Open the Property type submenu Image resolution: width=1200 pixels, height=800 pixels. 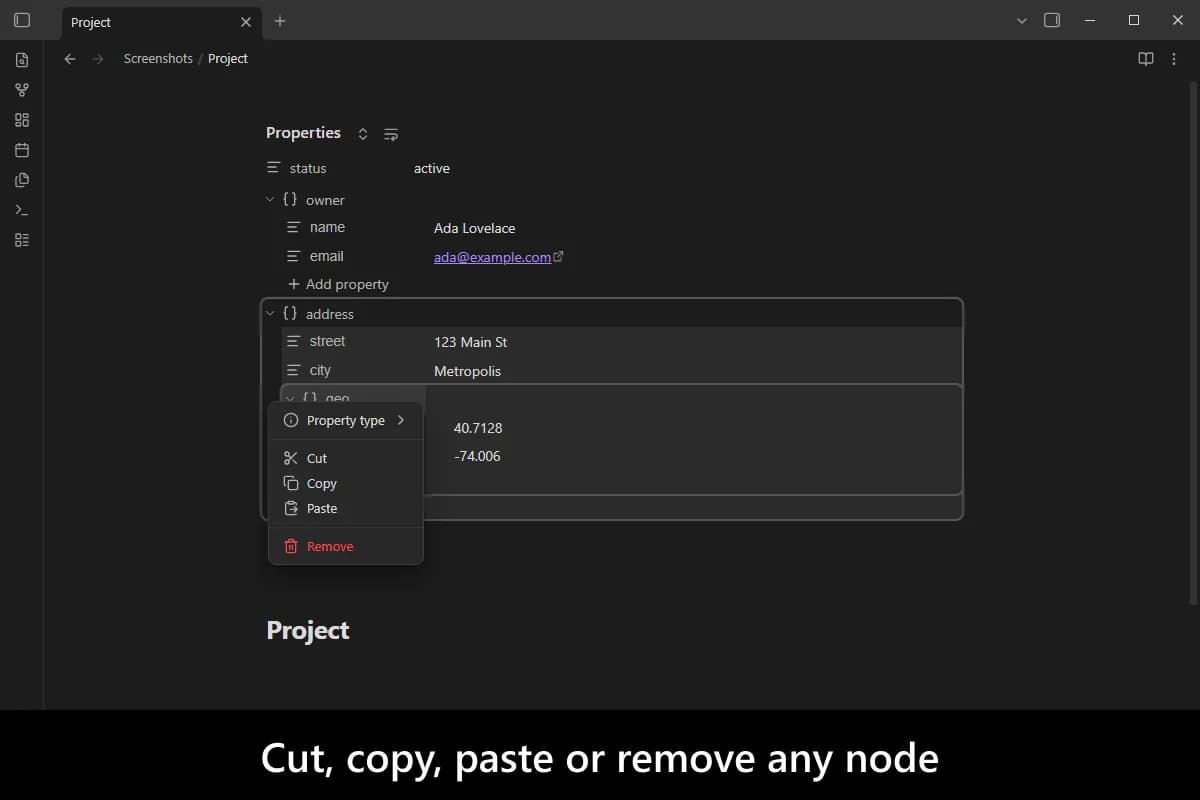346,420
